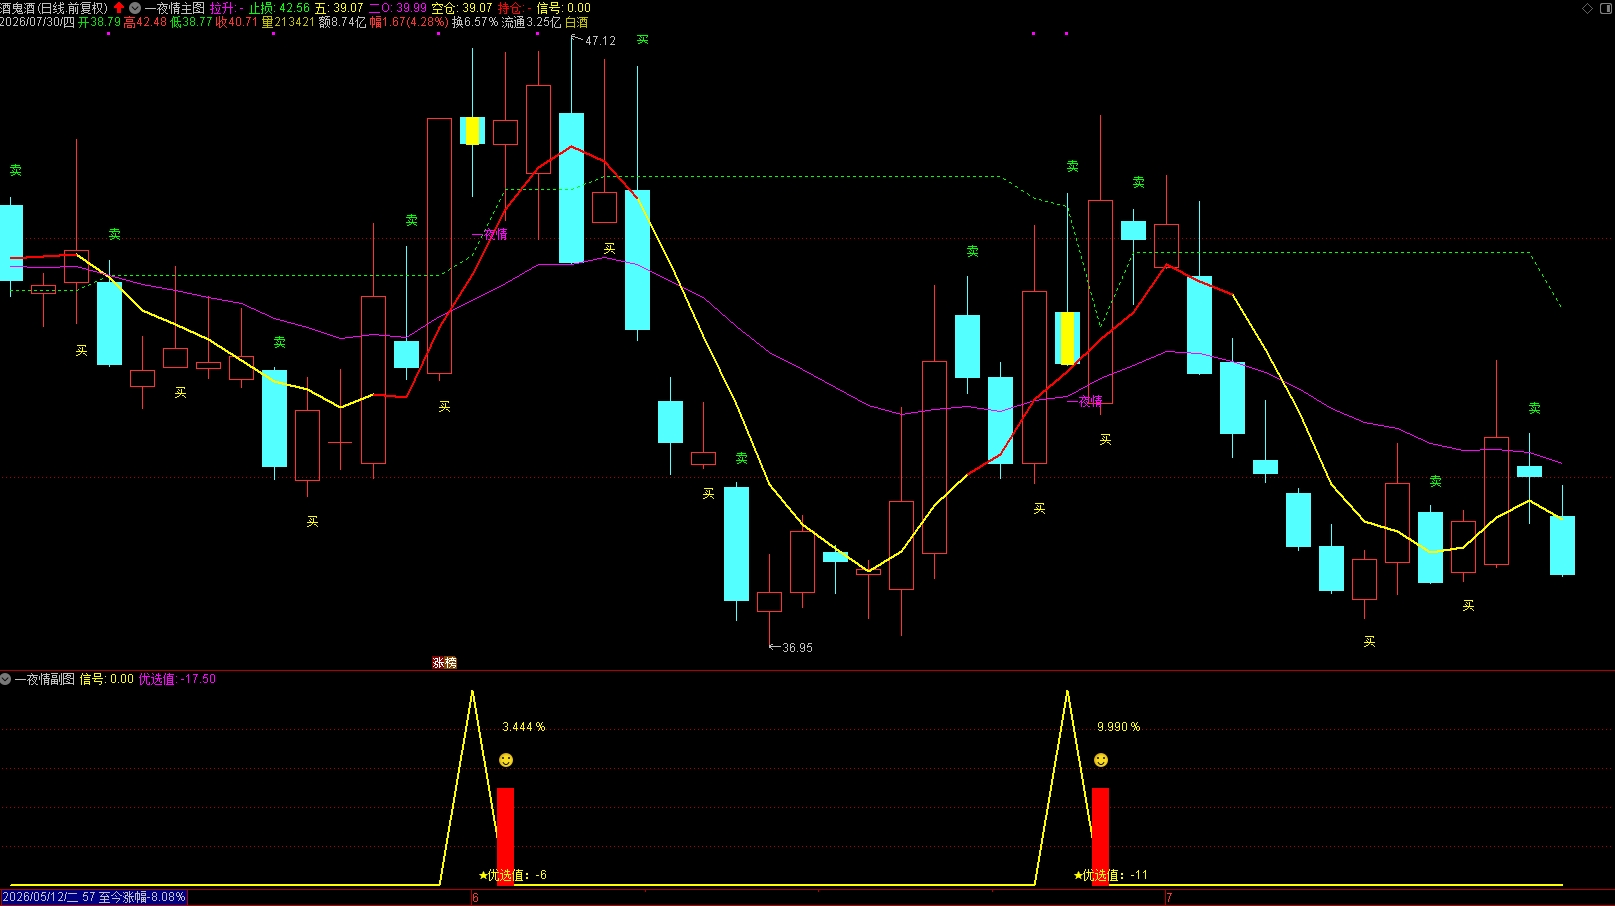Expand the 一夜情副图 sub-chart indicator menu

pos(6,679)
